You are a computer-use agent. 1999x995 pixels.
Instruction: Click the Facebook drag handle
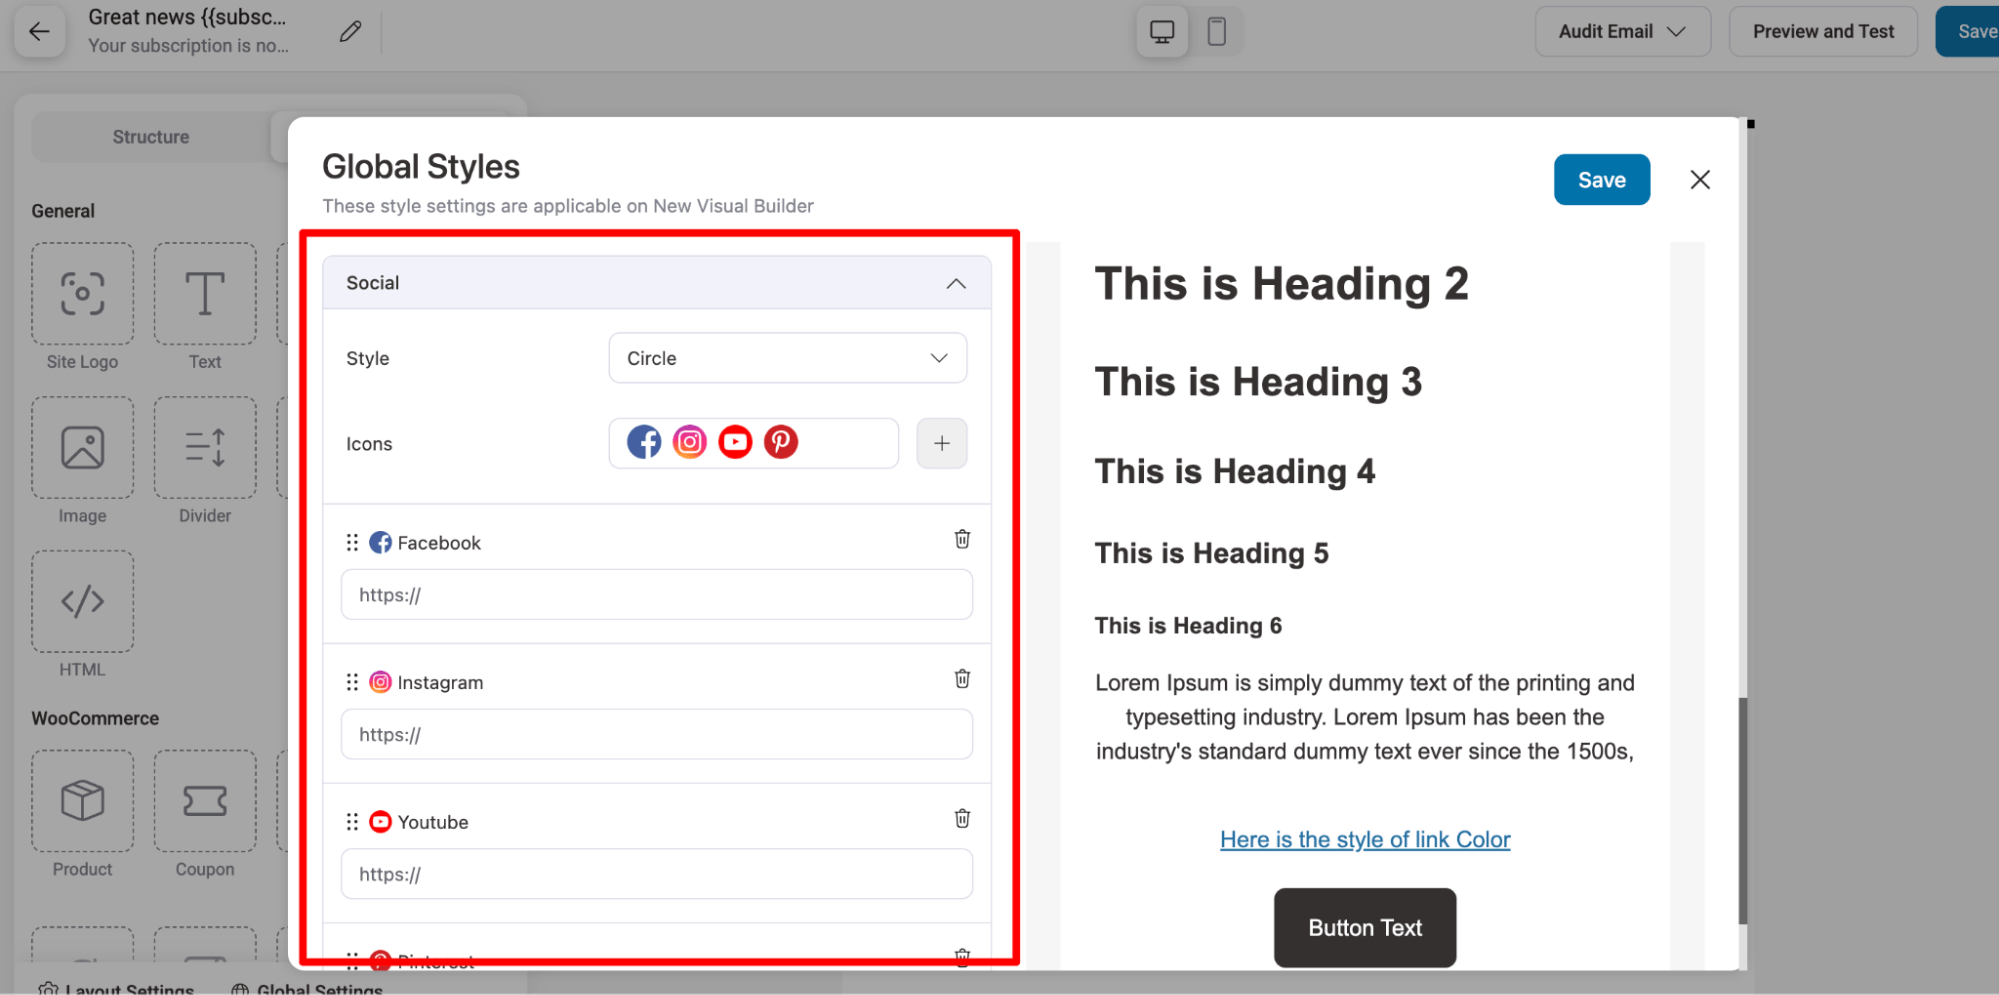352,543
